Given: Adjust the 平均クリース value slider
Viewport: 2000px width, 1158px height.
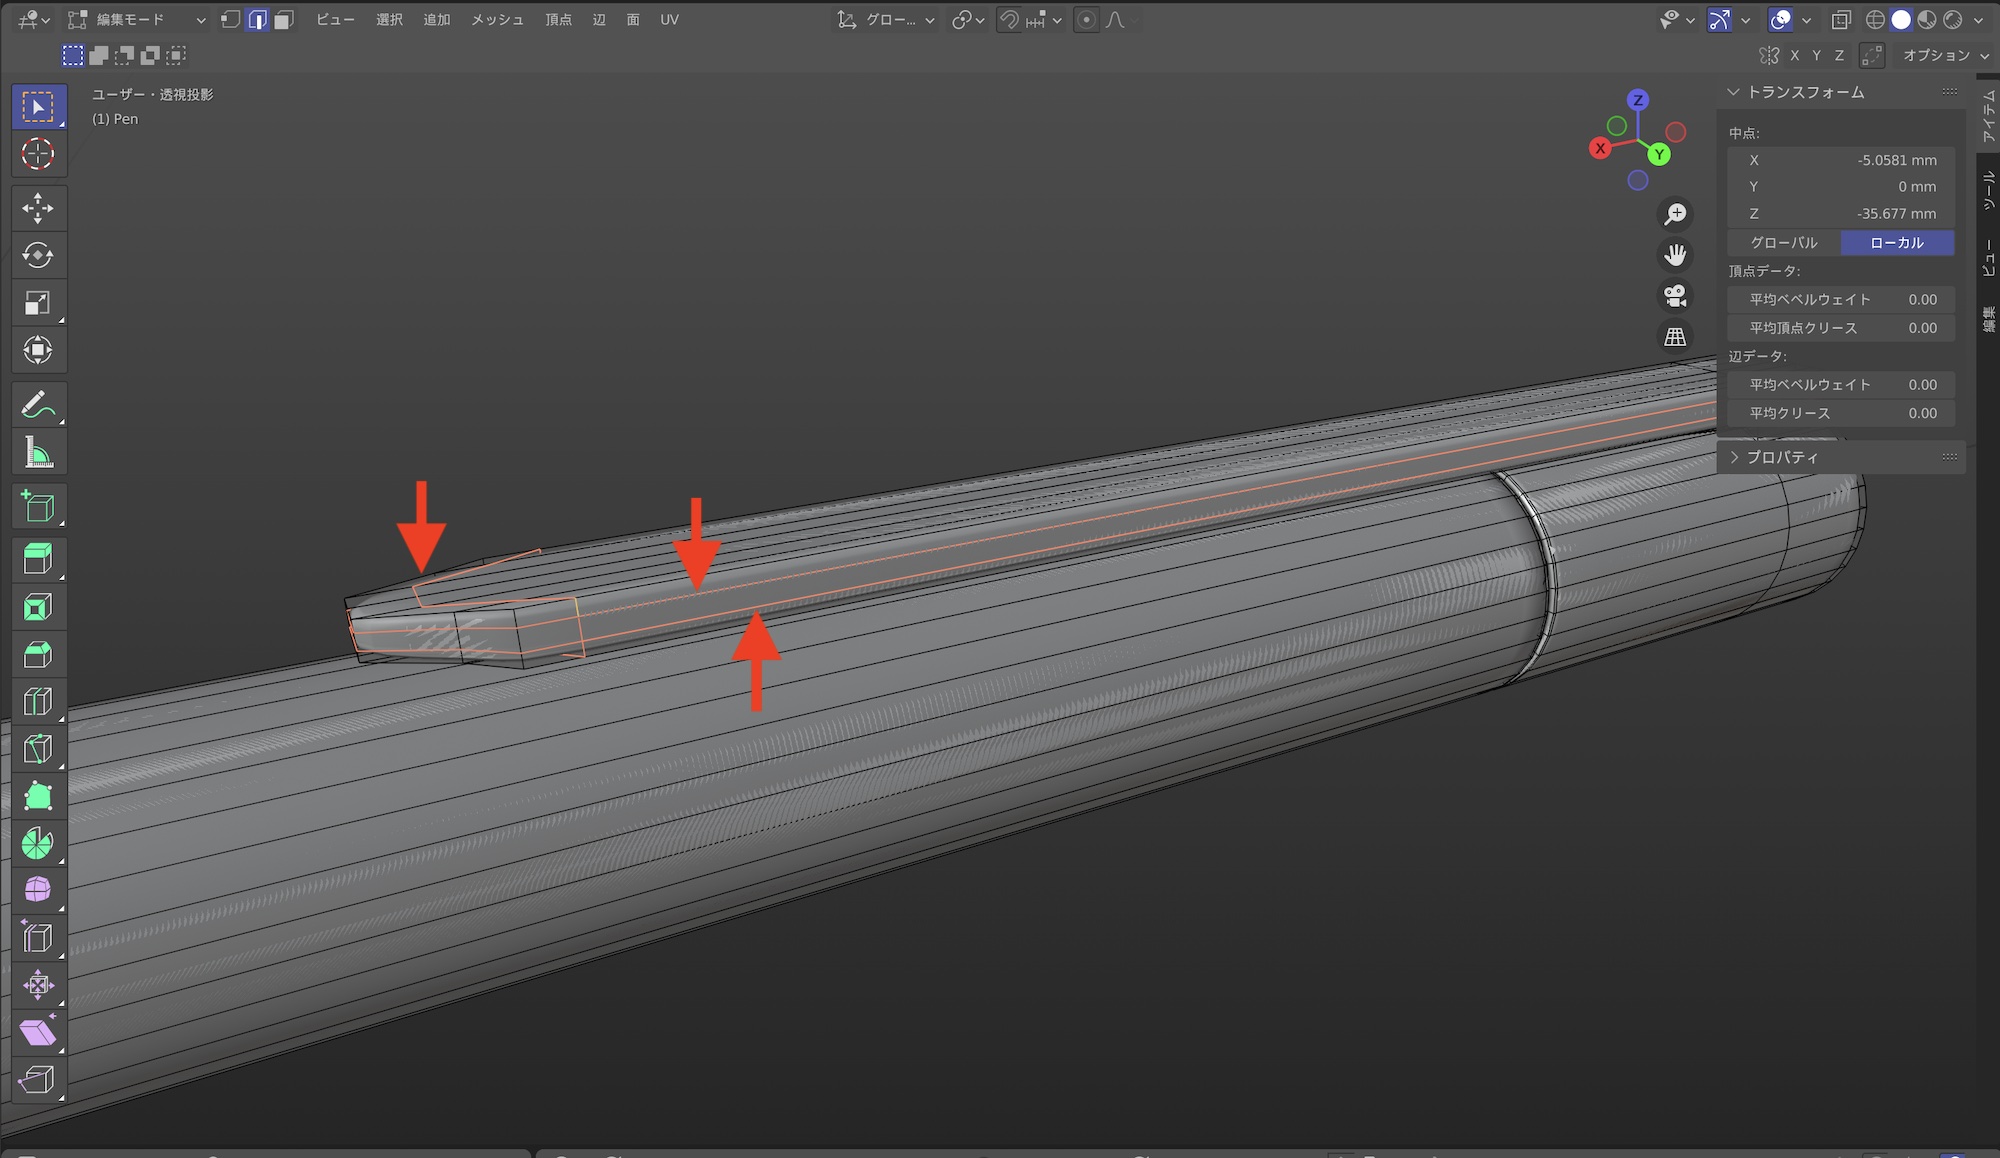Looking at the screenshot, I should [x=1841, y=413].
